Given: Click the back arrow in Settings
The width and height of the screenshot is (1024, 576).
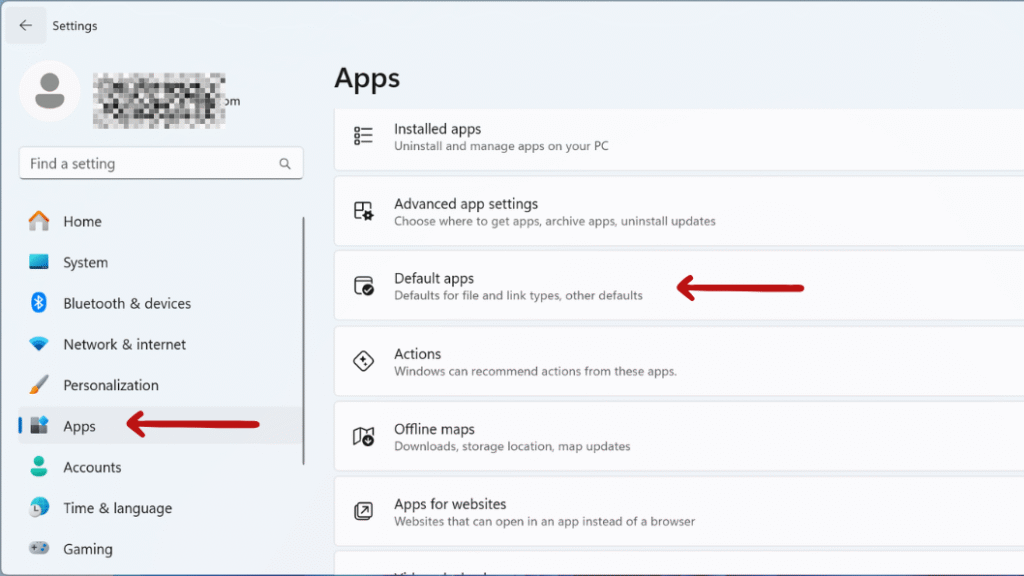Looking at the screenshot, I should [25, 25].
